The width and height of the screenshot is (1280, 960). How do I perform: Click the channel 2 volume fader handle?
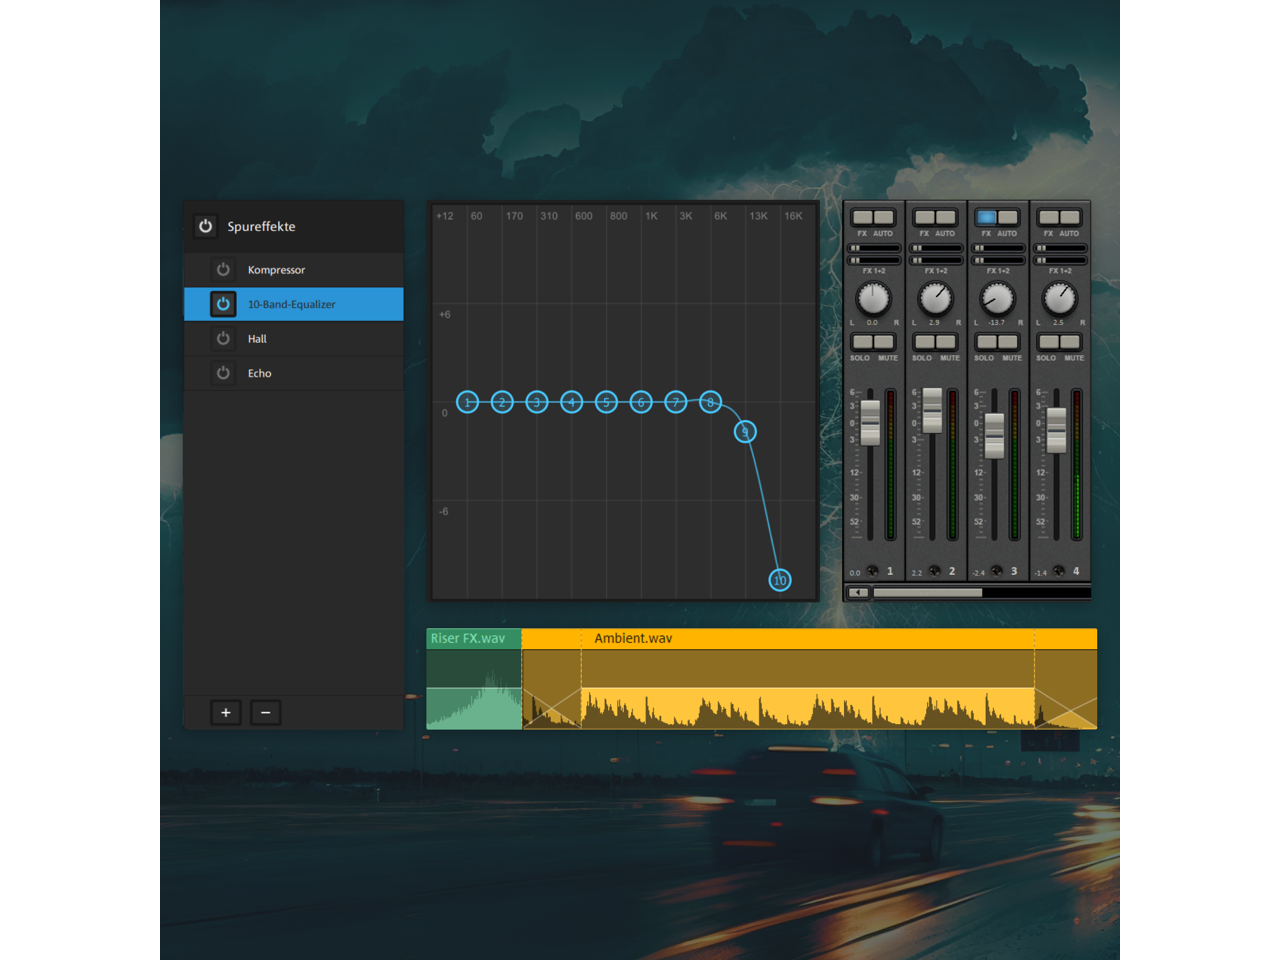click(x=933, y=410)
